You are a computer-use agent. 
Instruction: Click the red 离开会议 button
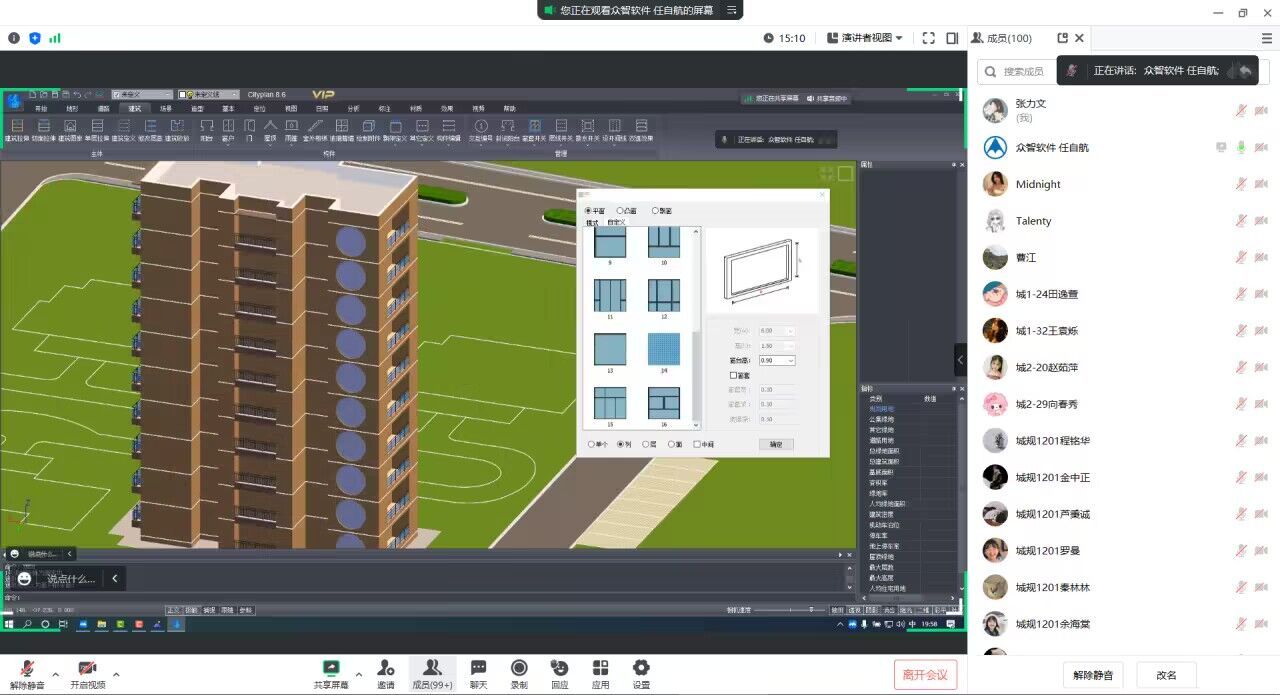926,675
